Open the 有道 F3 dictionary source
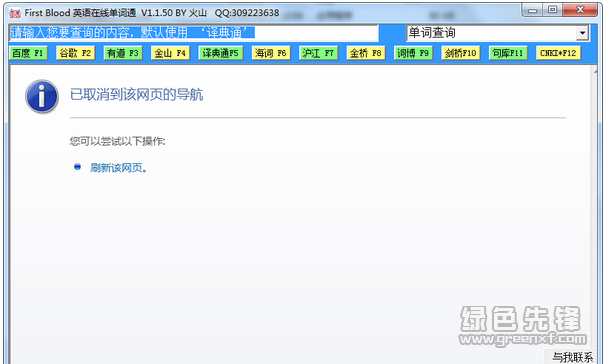The image size is (608, 364). pos(123,53)
